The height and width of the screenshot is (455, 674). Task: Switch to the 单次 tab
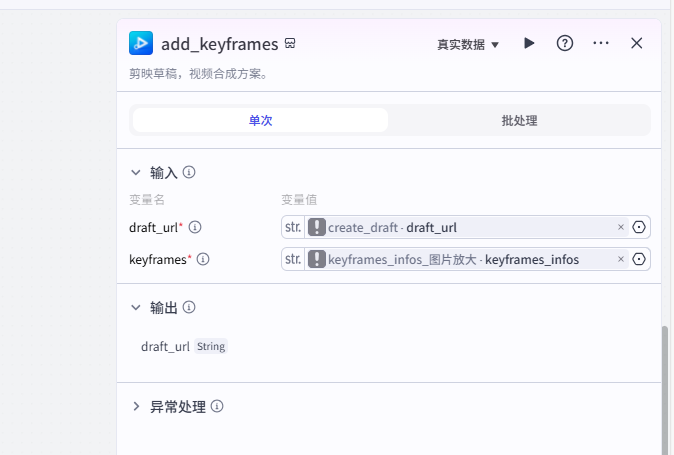(260, 120)
